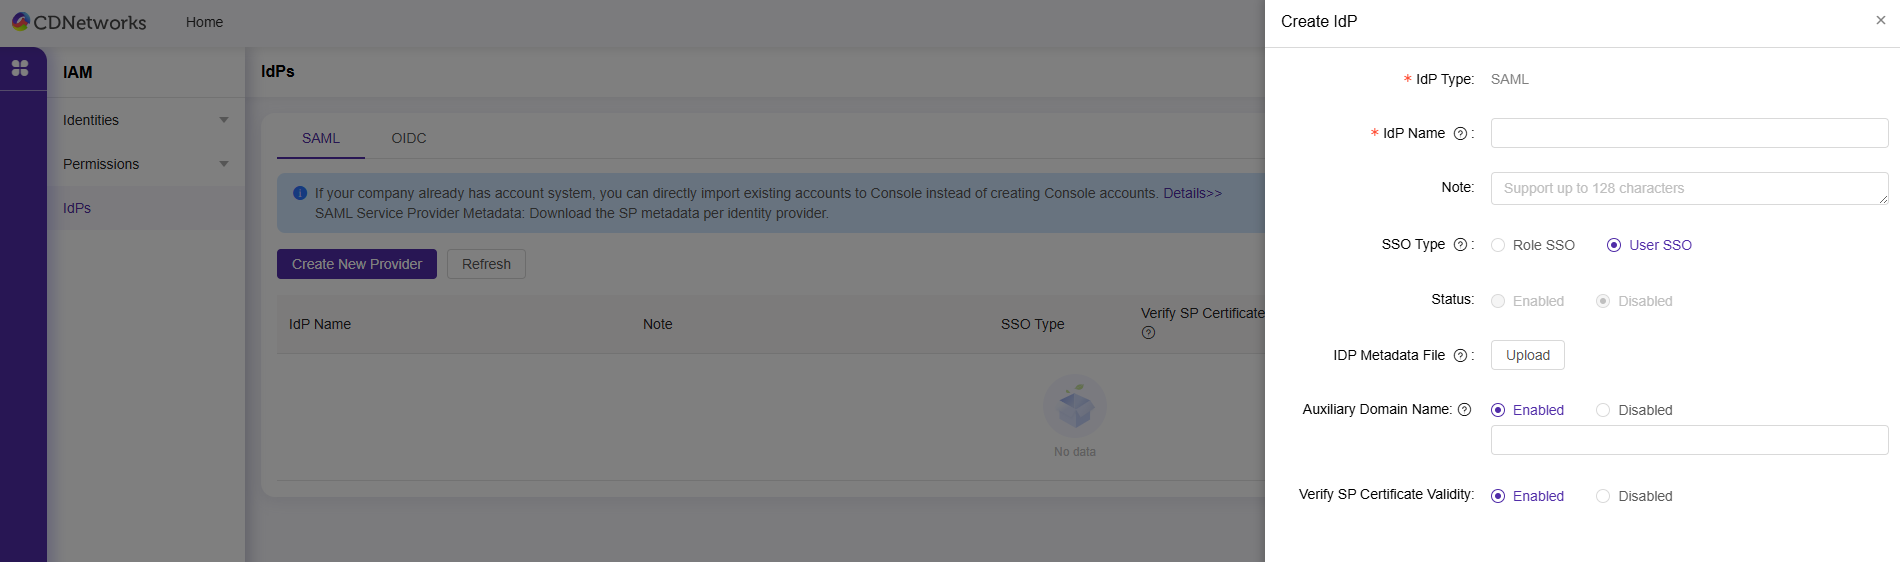Click the Note text area
This screenshot has width=1900, height=562.
pyautogui.click(x=1688, y=188)
